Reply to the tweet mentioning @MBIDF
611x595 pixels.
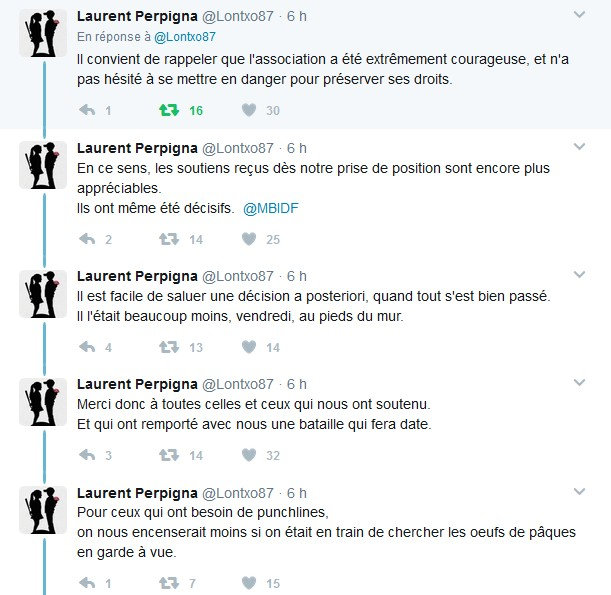click(x=87, y=239)
